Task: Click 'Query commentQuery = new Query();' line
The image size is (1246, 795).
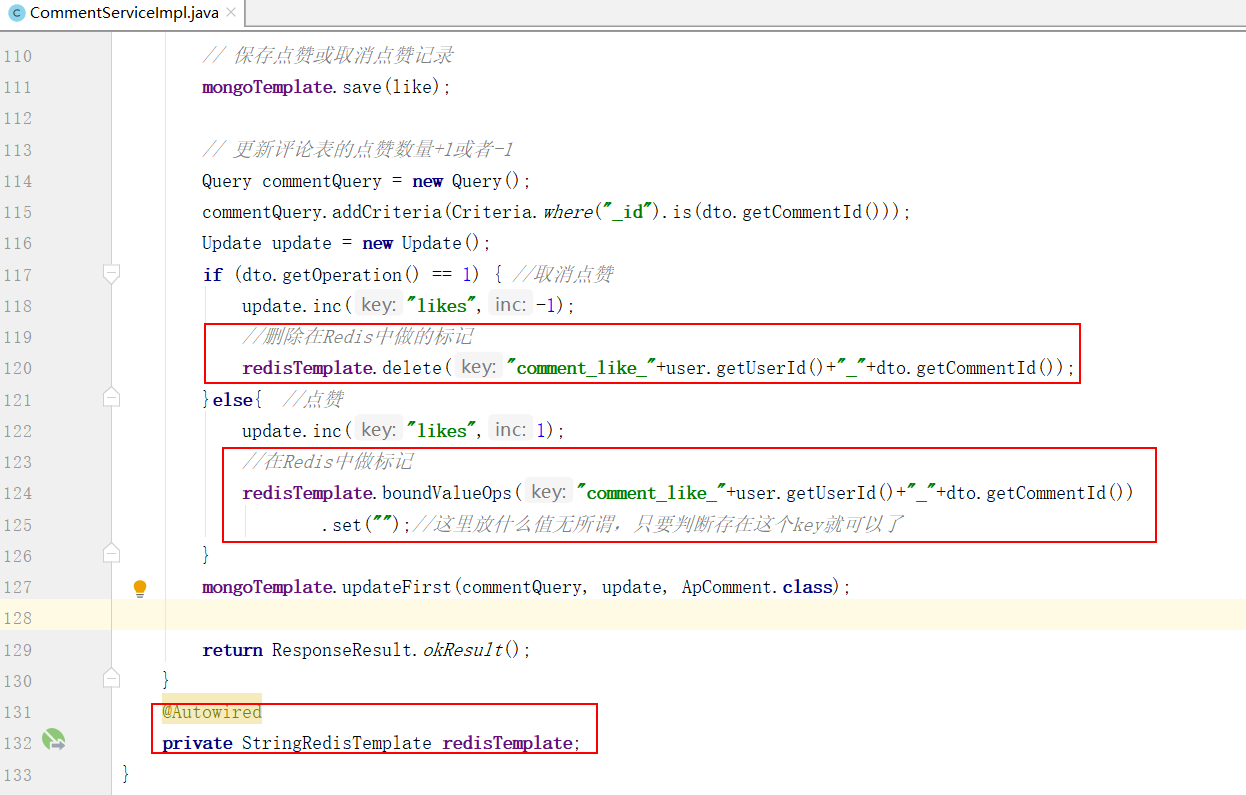Action: coord(366,181)
